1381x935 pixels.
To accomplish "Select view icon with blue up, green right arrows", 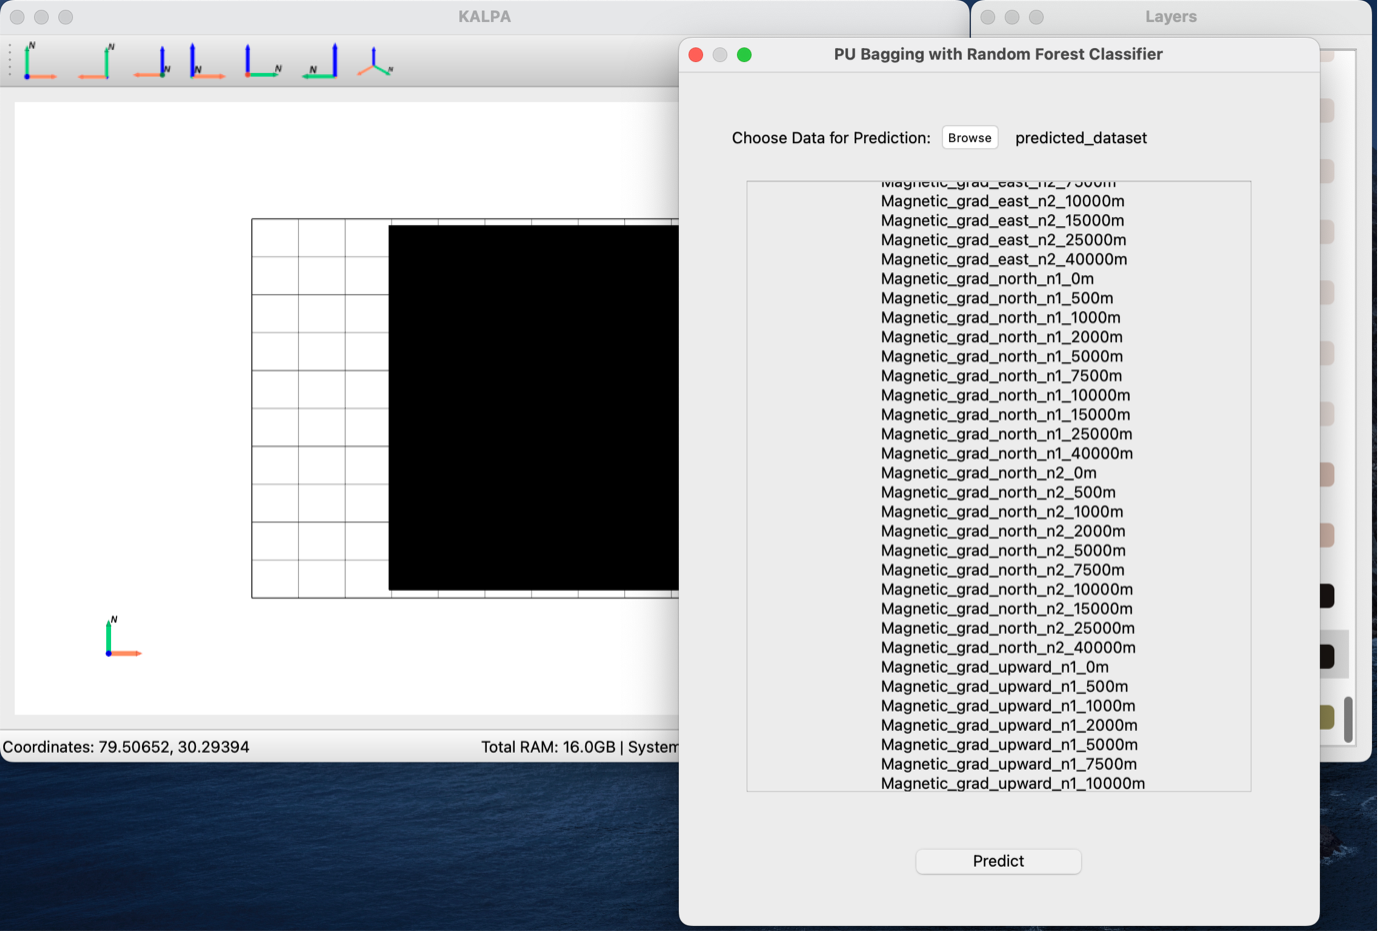I will pyautogui.click(x=263, y=62).
